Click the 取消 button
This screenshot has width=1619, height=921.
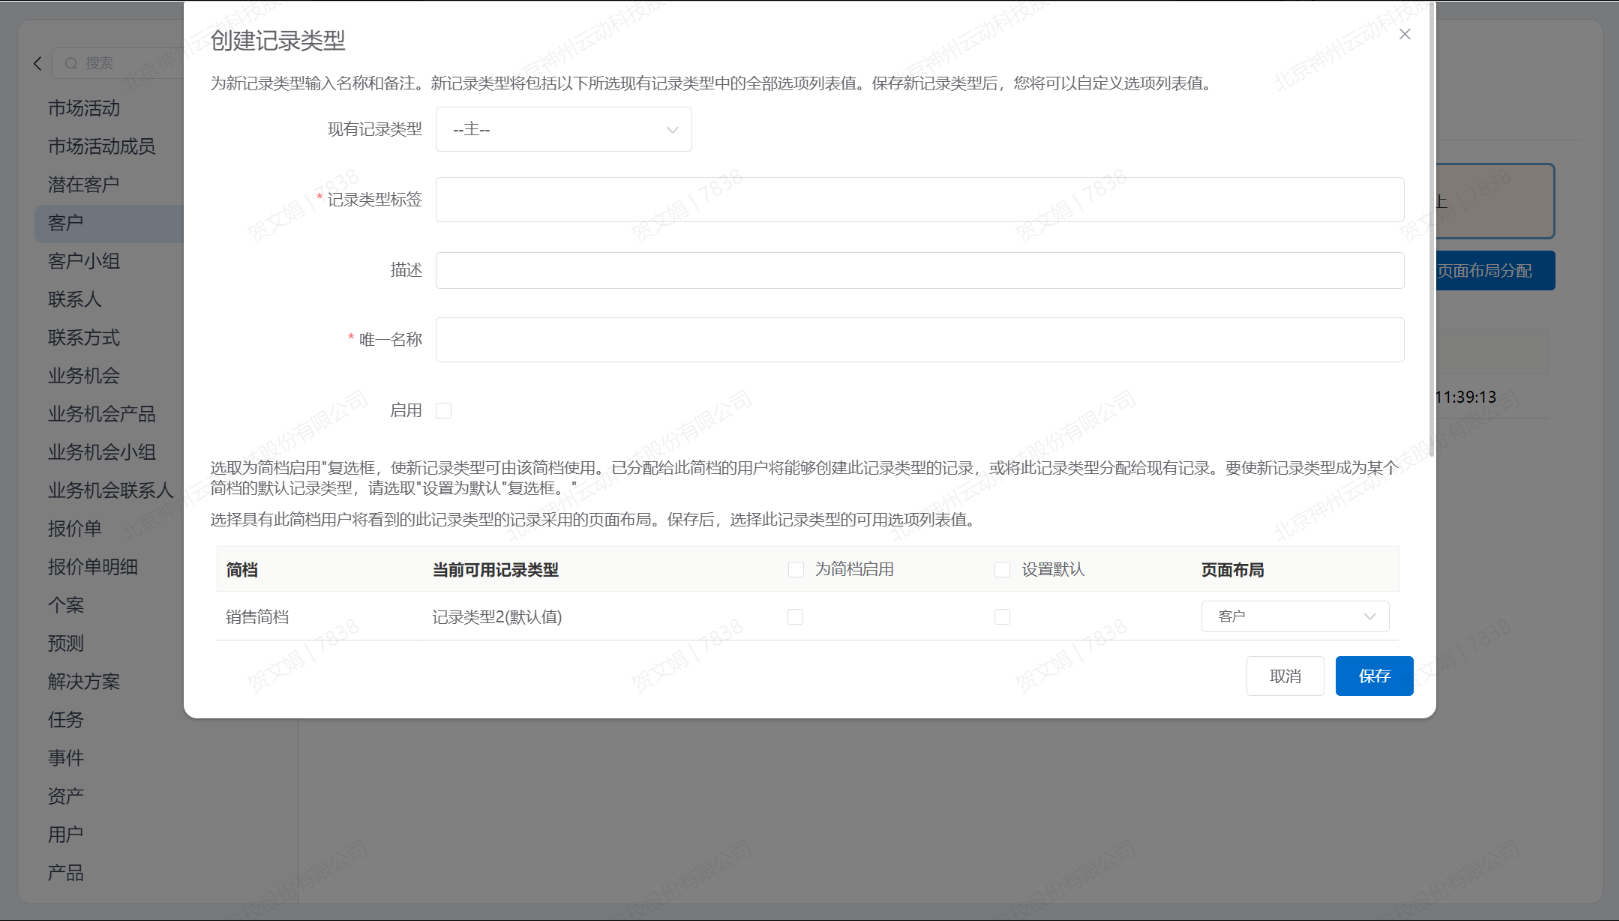click(1284, 676)
